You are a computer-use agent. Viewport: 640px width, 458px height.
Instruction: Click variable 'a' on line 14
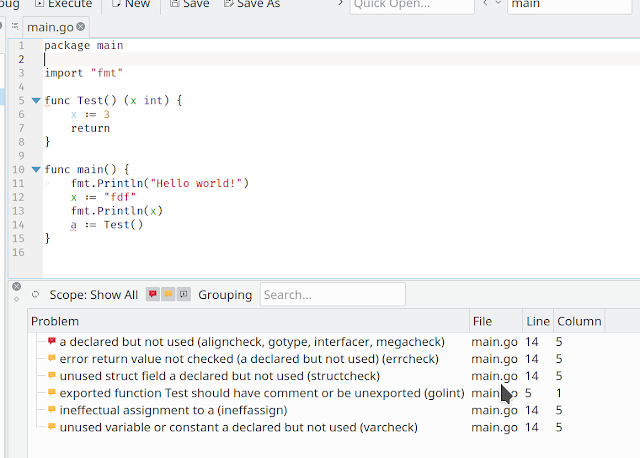(73, 225)
